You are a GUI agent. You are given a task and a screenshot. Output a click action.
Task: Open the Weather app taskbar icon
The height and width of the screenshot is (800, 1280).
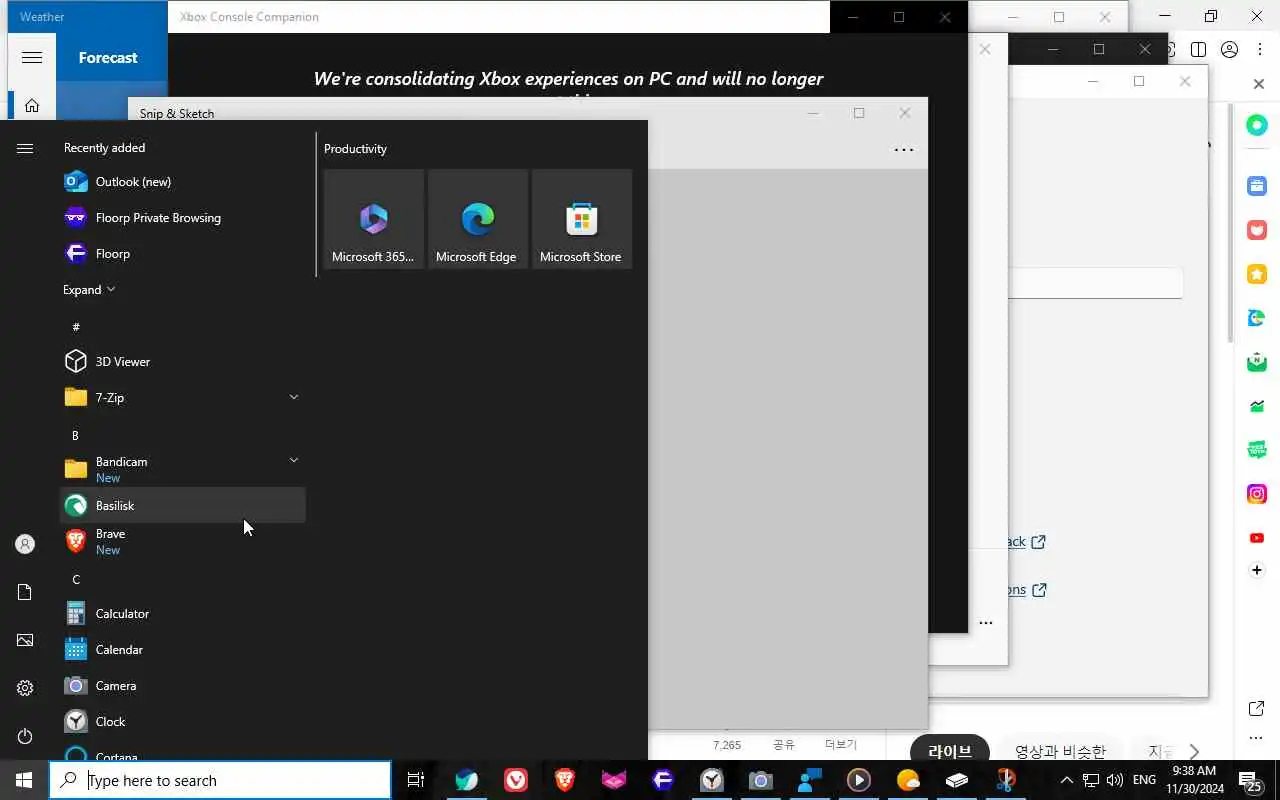(x=908, y=780)
